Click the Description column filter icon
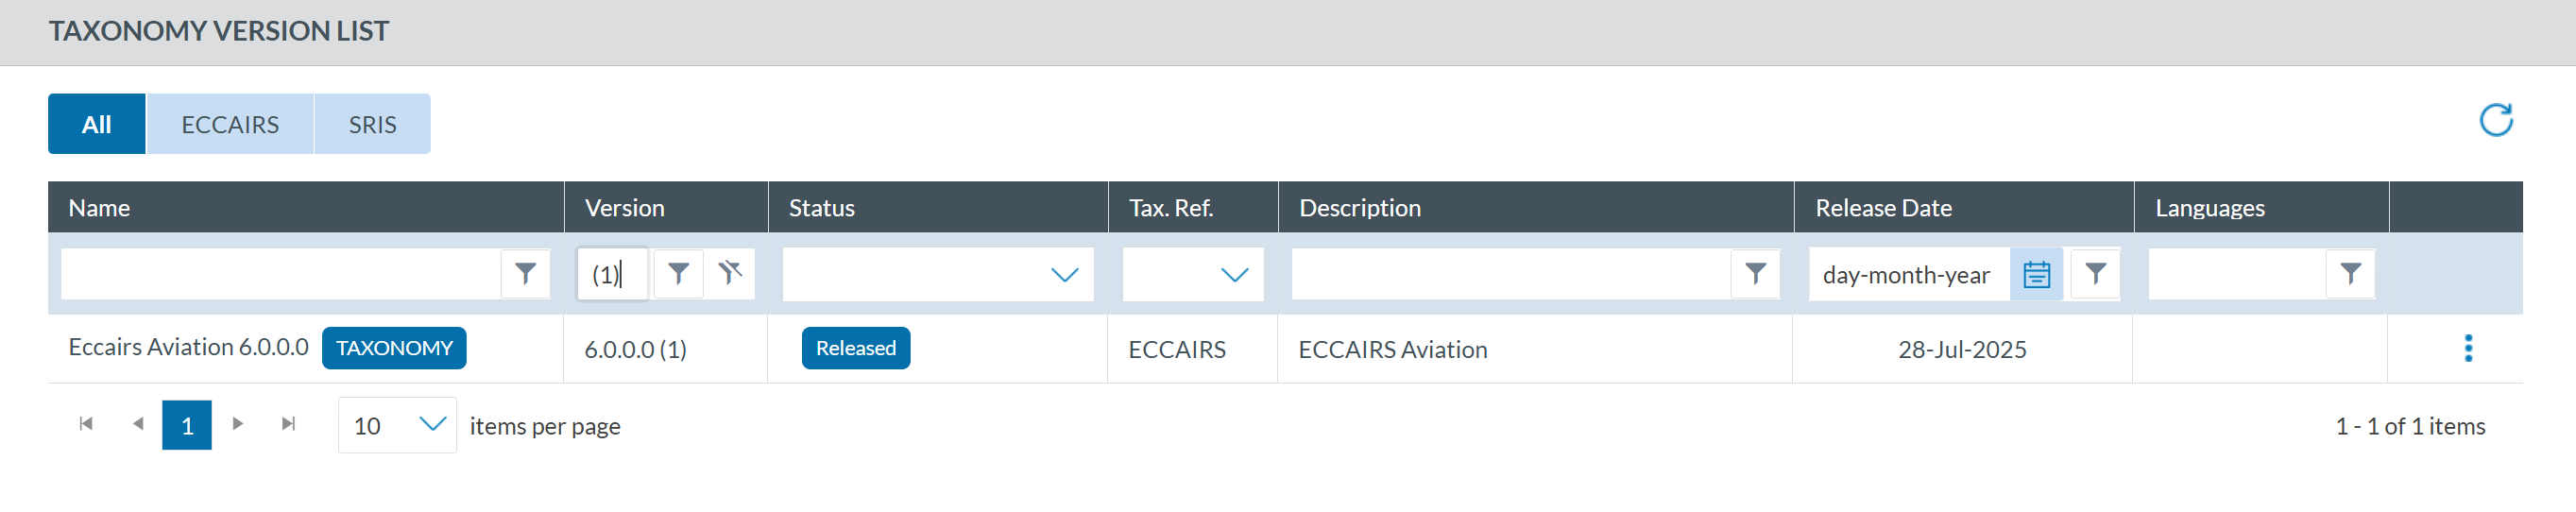Image resolution: width=2576 pixels, height=512 pixels. tap(1754, 273)
